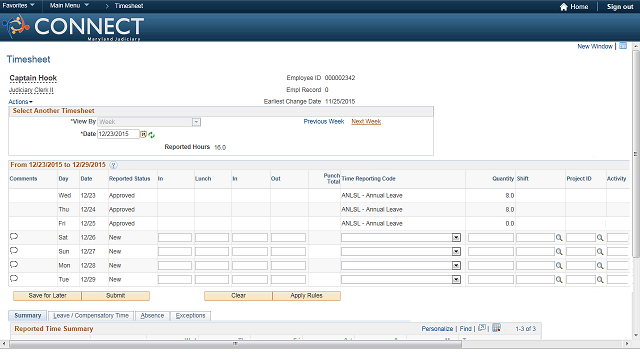640x360 pixels.
Task: Click the green refresh timesheet icon
Action: [x=152, y=135]
